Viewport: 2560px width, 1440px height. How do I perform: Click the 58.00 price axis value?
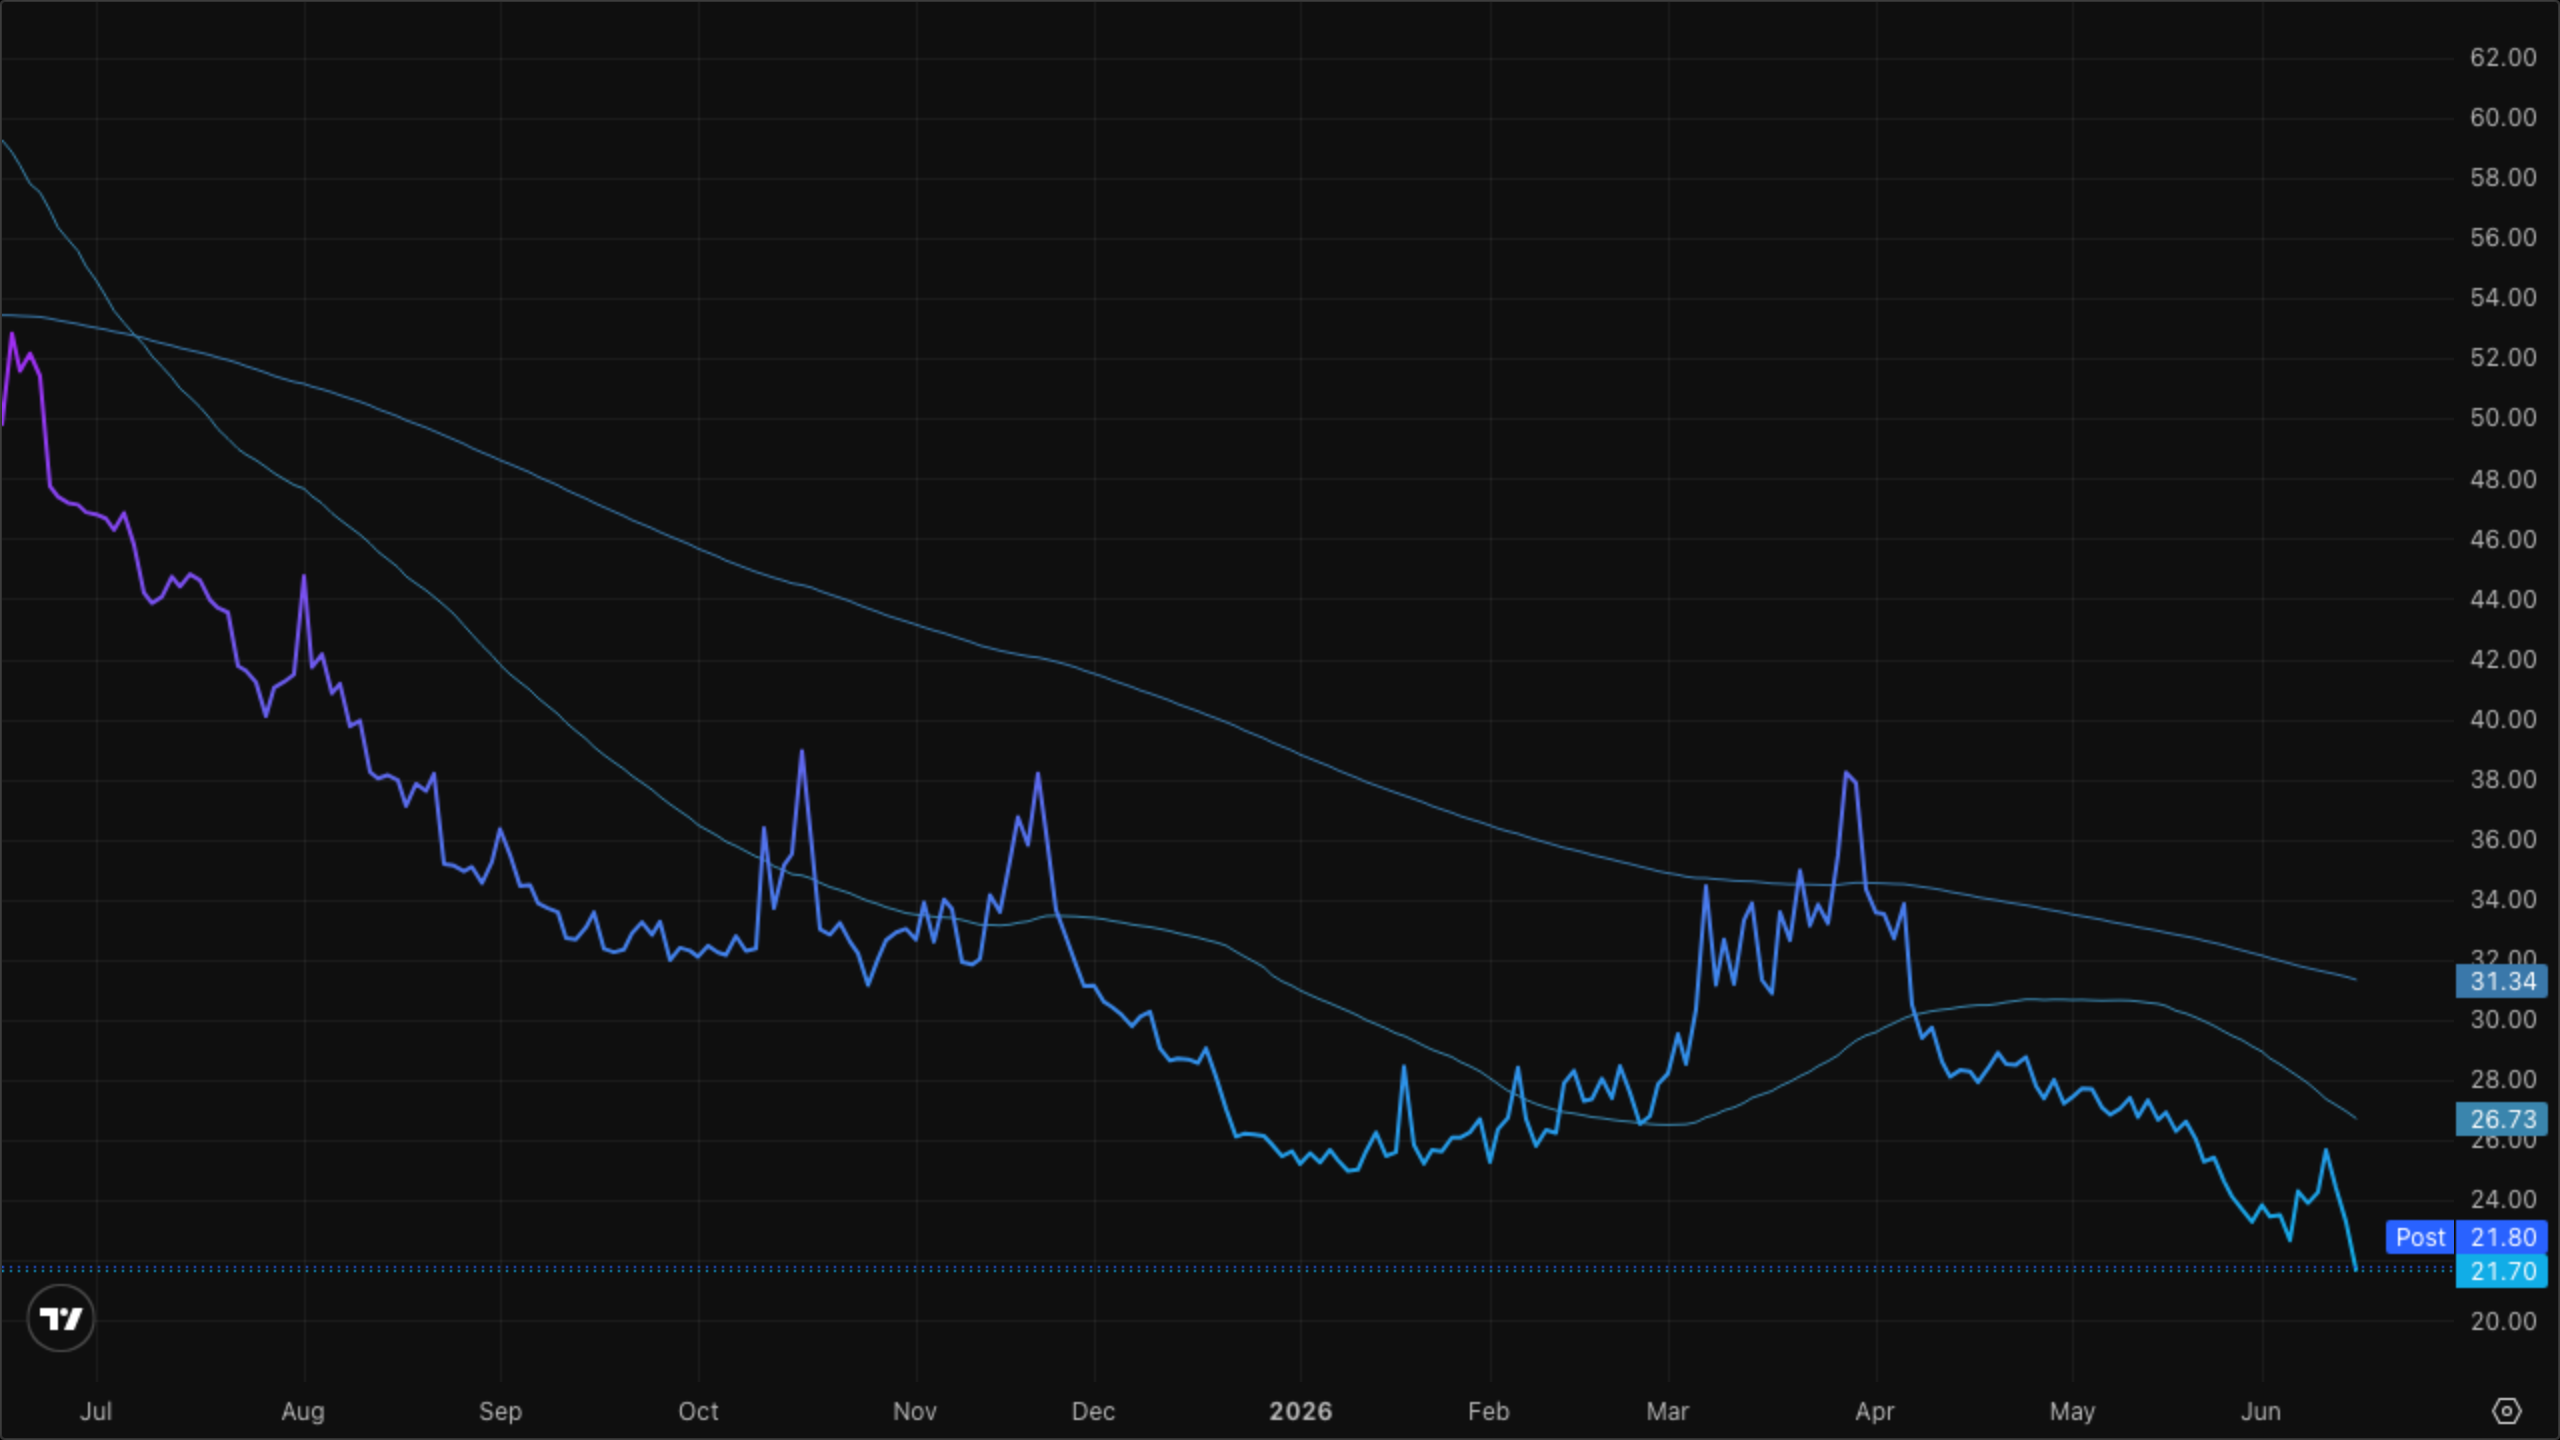click(2503, 177)
